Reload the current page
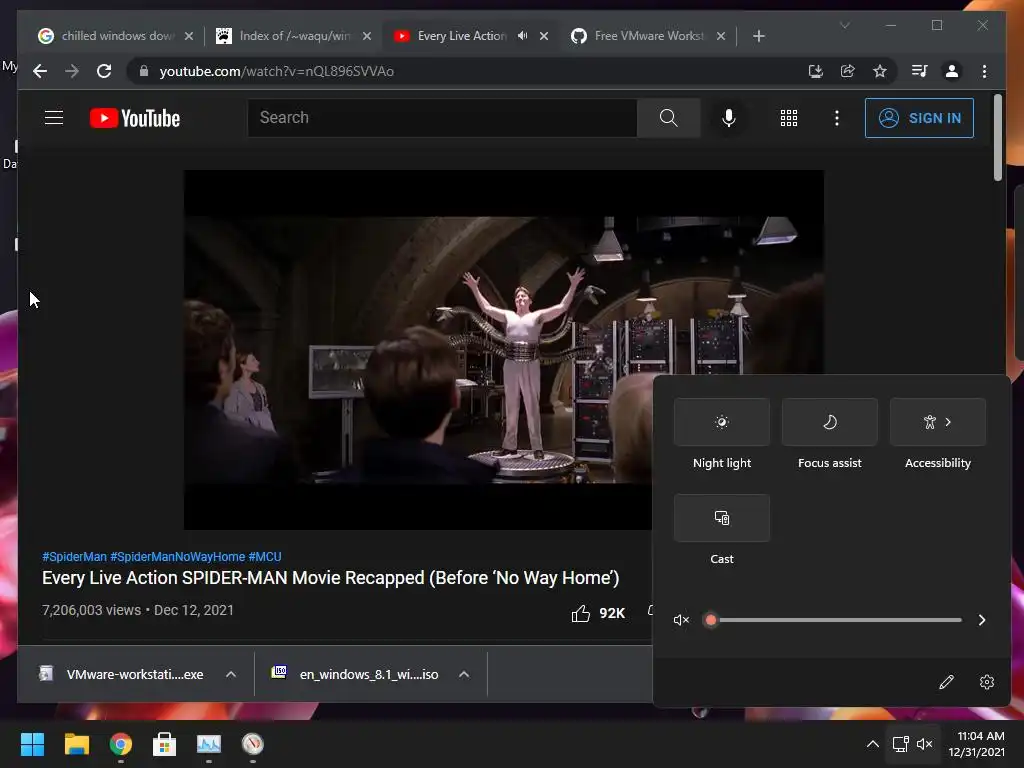Image resolution: width=1024 pixels, height=768 pixels. point(104,71)
